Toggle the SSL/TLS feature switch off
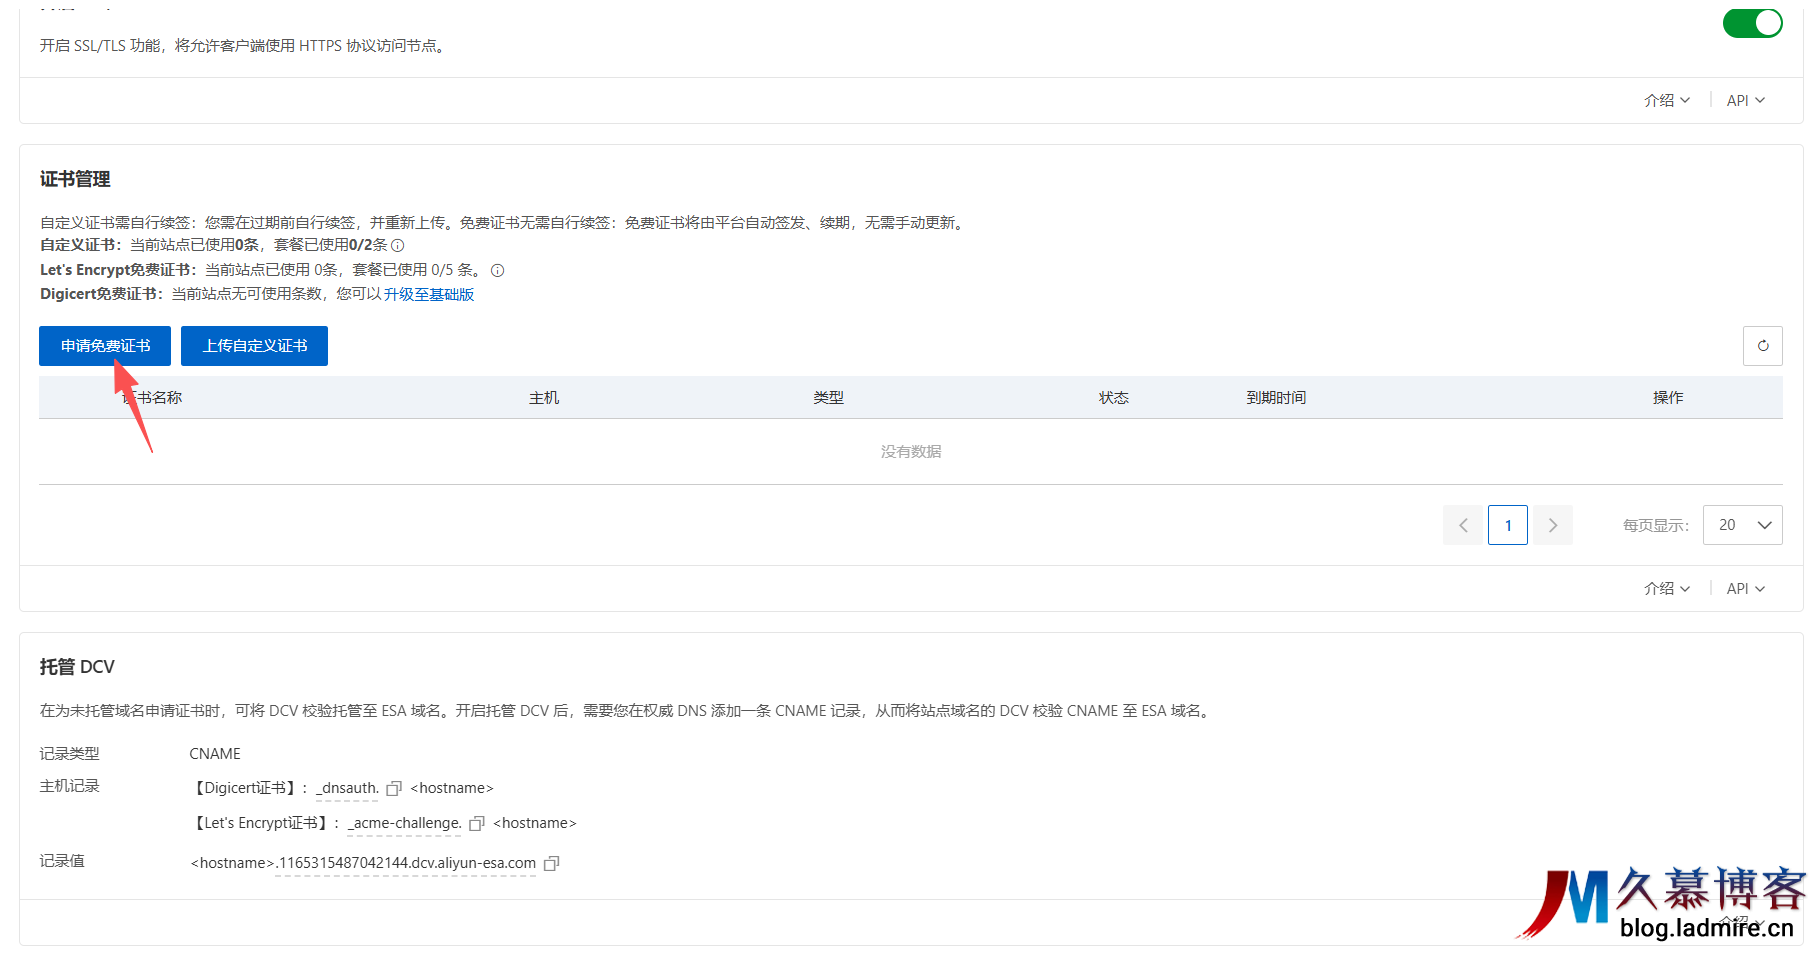The height and width of the screenshot is (954, 1813). coord(1752,22)
